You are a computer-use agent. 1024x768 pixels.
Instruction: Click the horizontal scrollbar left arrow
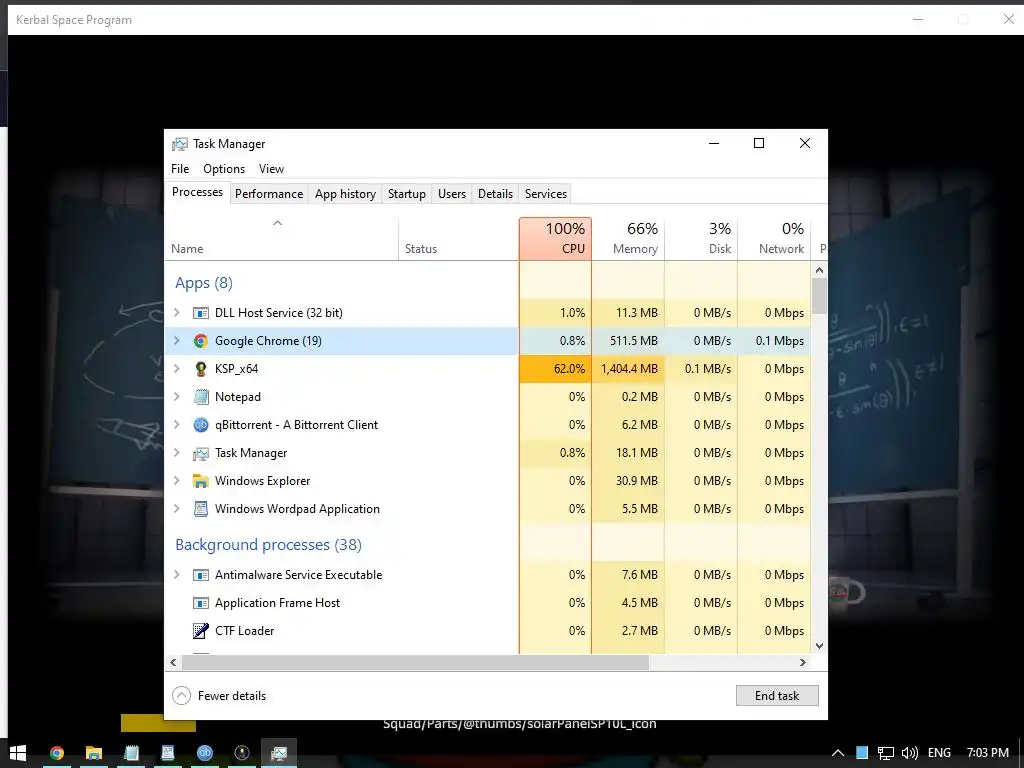(x=173, y=662)
